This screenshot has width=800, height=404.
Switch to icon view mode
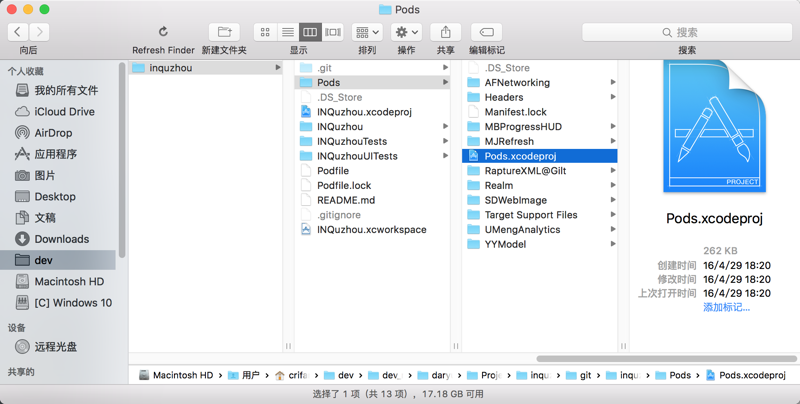pyautogui.click(x=265, y=32)
